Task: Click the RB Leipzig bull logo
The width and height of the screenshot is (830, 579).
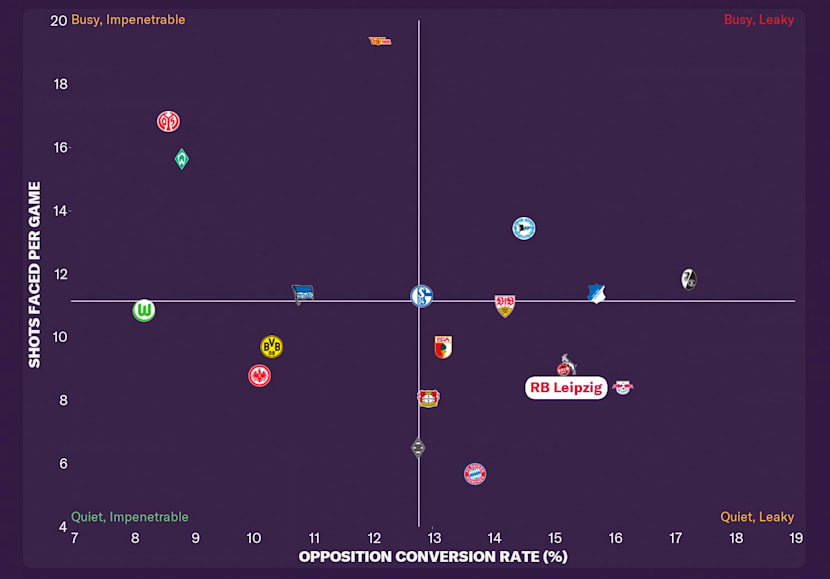Action: pos(623,388)
